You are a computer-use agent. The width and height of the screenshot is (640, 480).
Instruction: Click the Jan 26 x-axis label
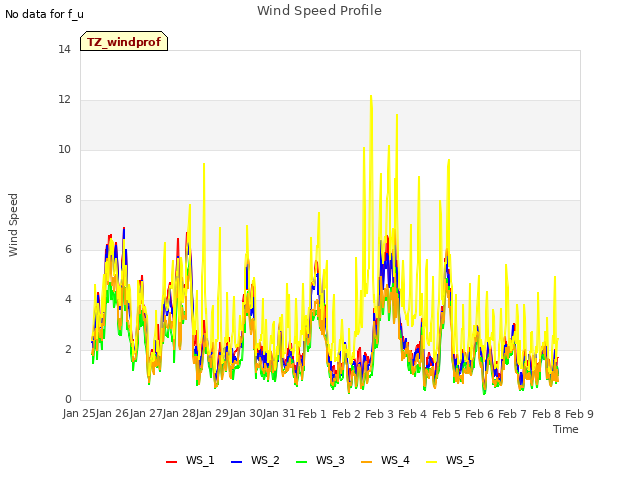pos(113,414)
